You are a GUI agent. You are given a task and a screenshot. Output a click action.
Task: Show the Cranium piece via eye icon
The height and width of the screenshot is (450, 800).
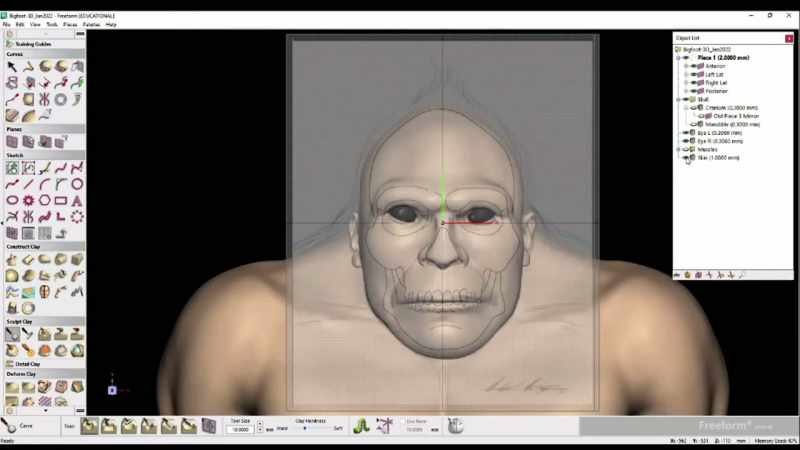693,108
